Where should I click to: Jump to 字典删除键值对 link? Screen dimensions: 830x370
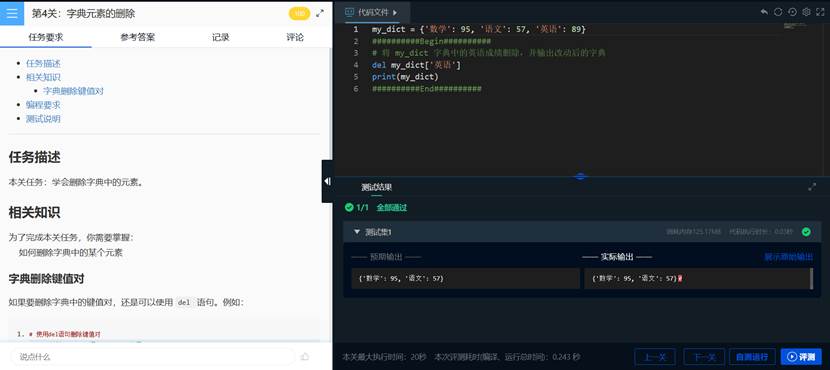[x=73, y=91]
